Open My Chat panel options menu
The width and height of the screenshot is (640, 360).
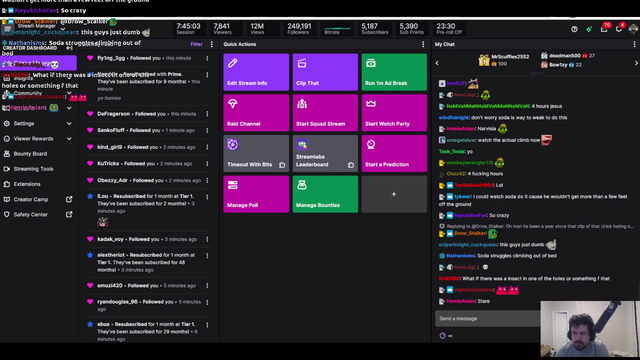pos(634,44)
